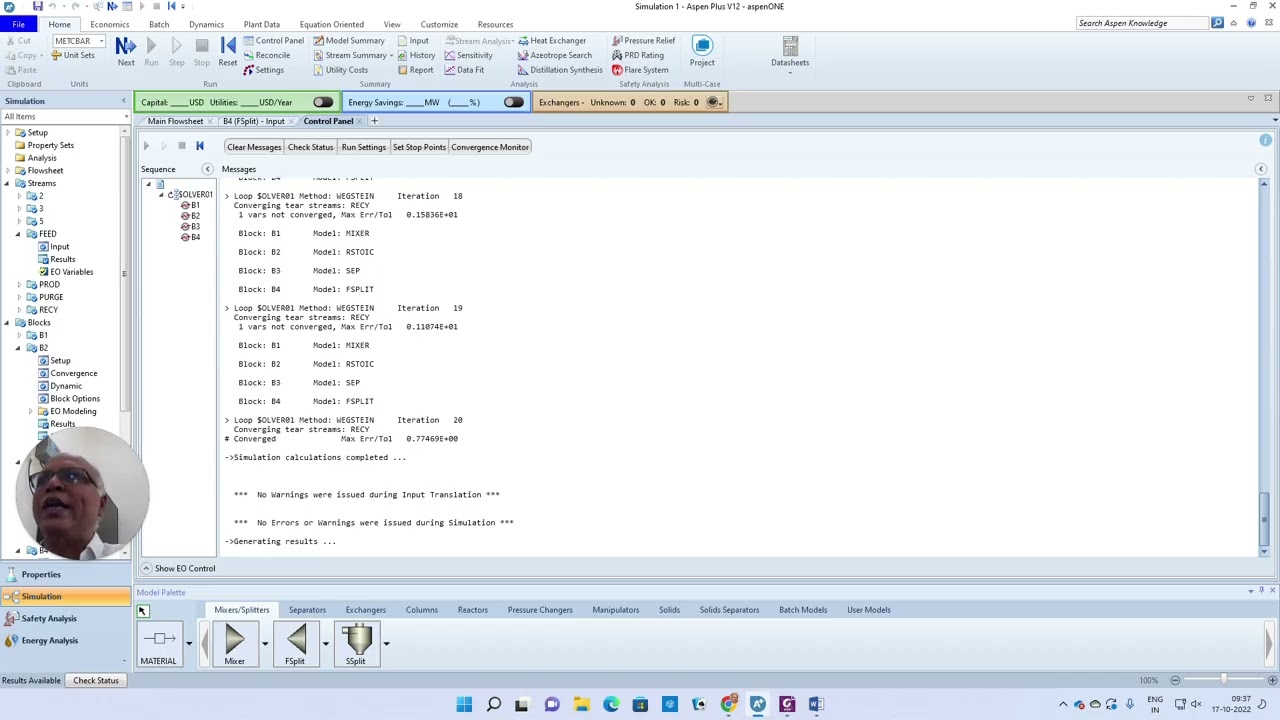Open Windows Start menu
1280x720 pixels.
coord(464,705)
